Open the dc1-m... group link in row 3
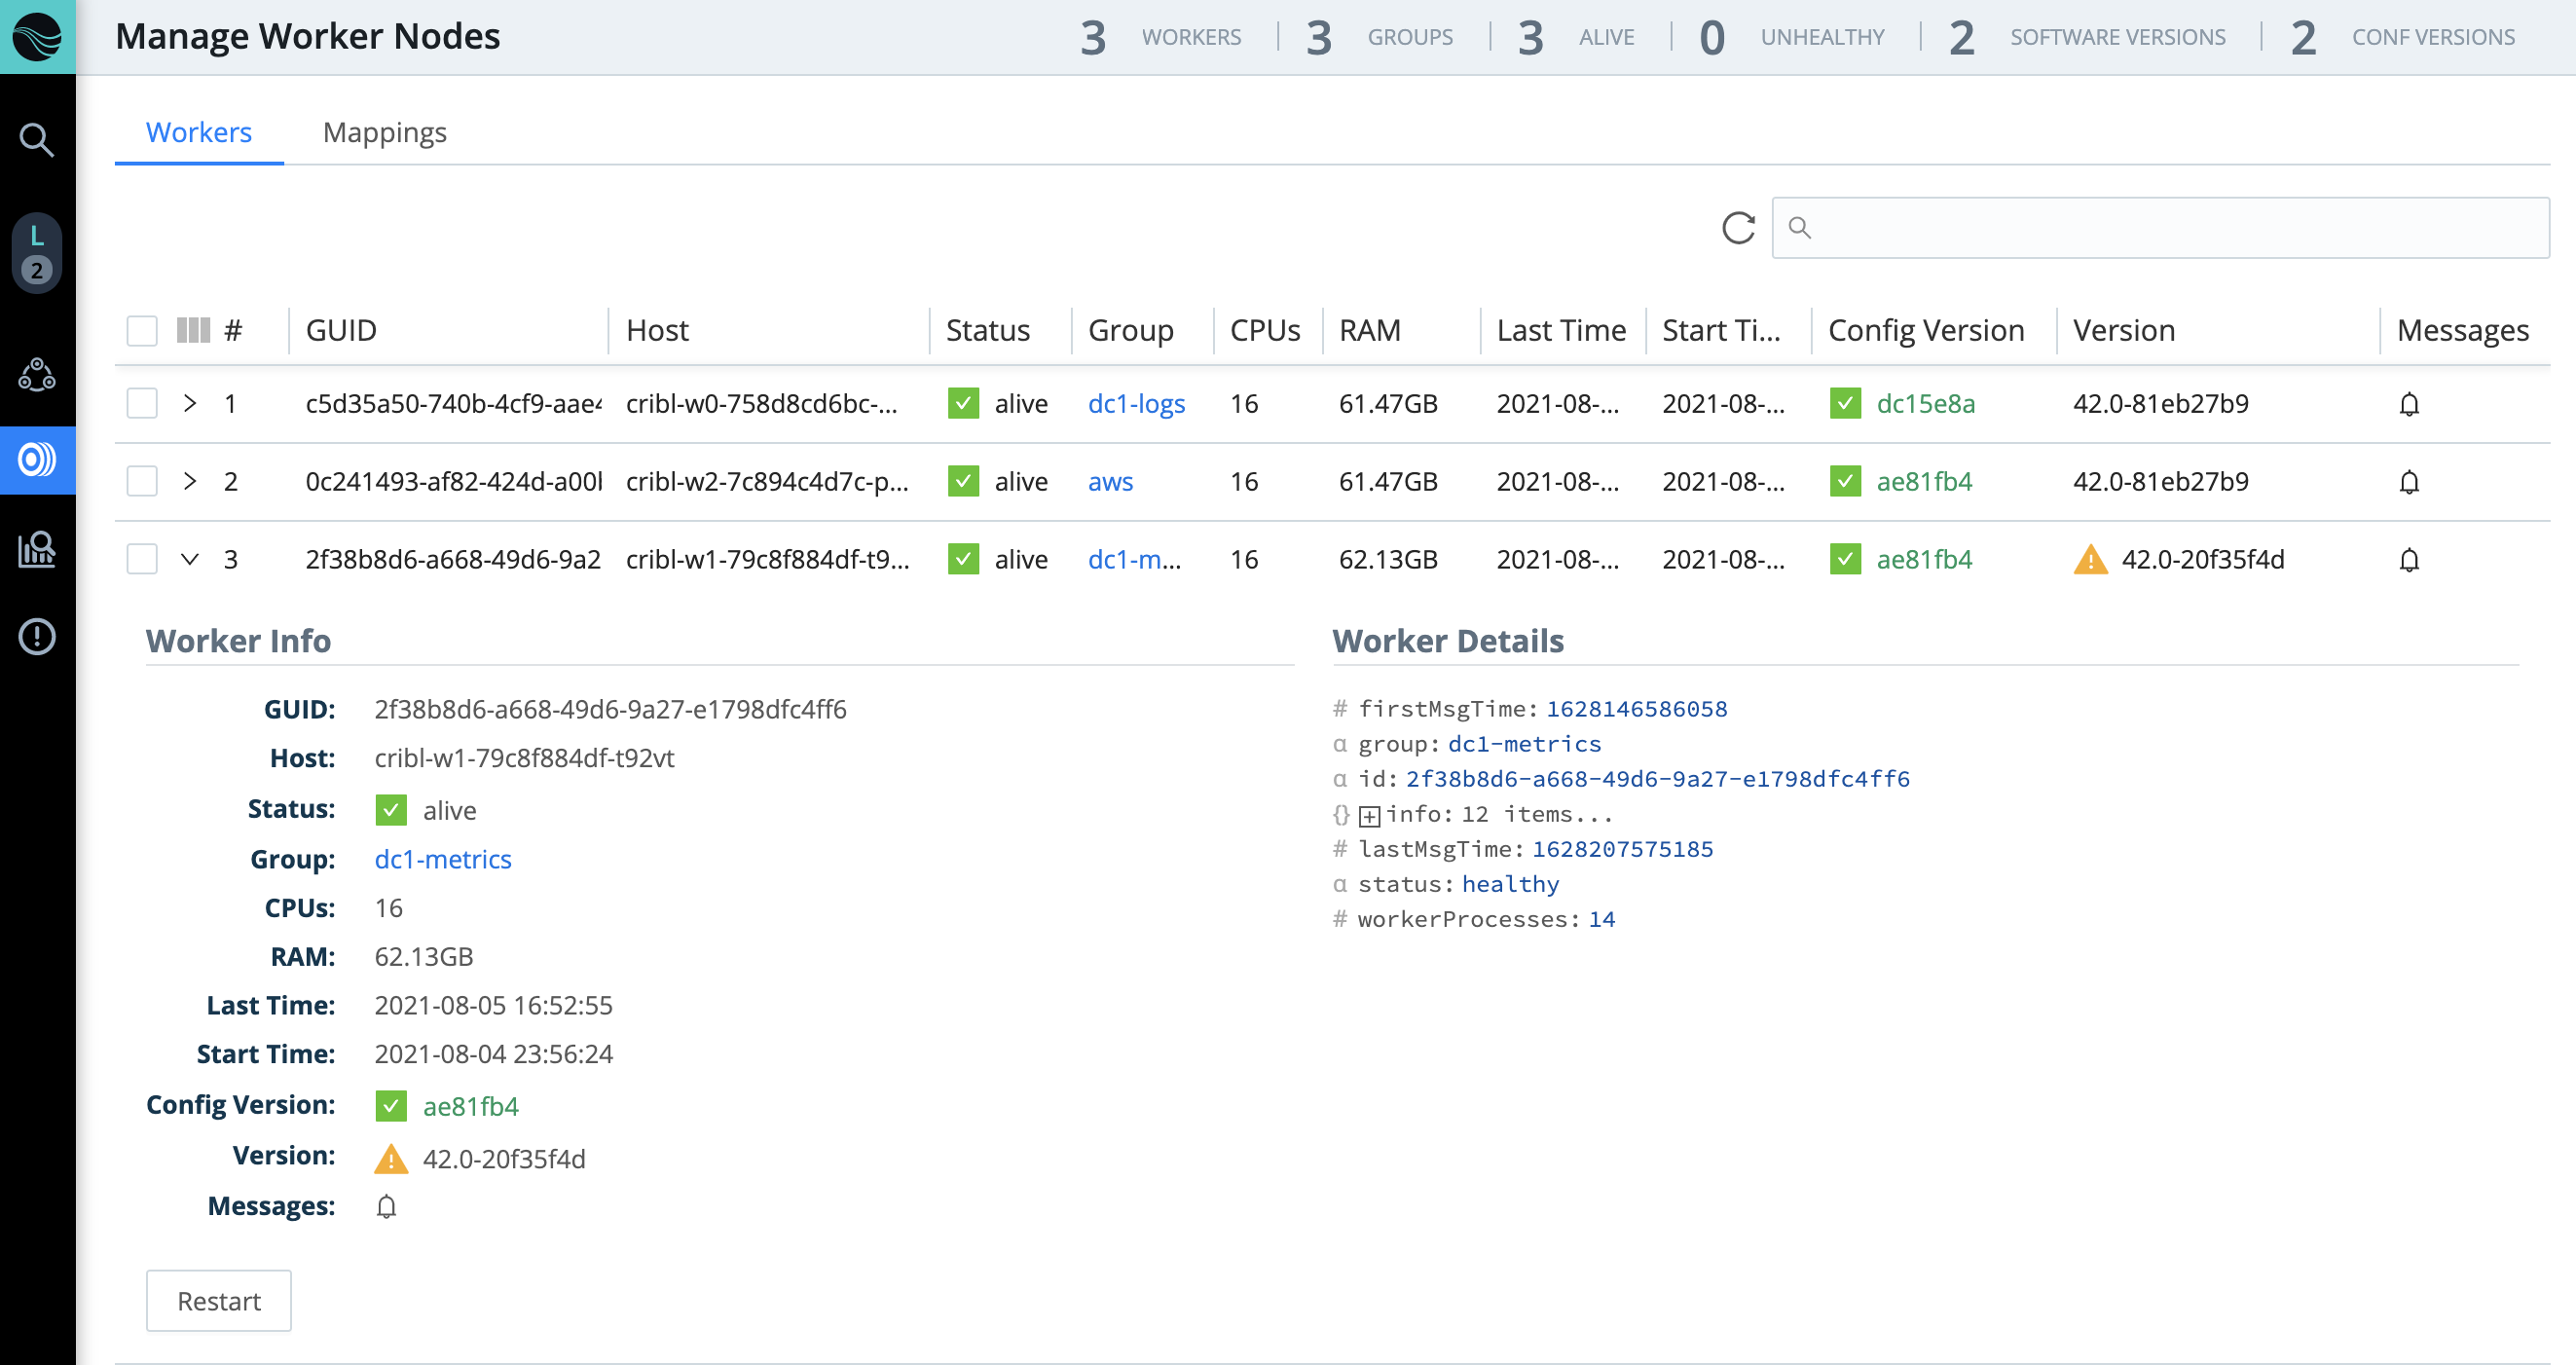Screen dimensions: 2576x1365 point(1134,559)
